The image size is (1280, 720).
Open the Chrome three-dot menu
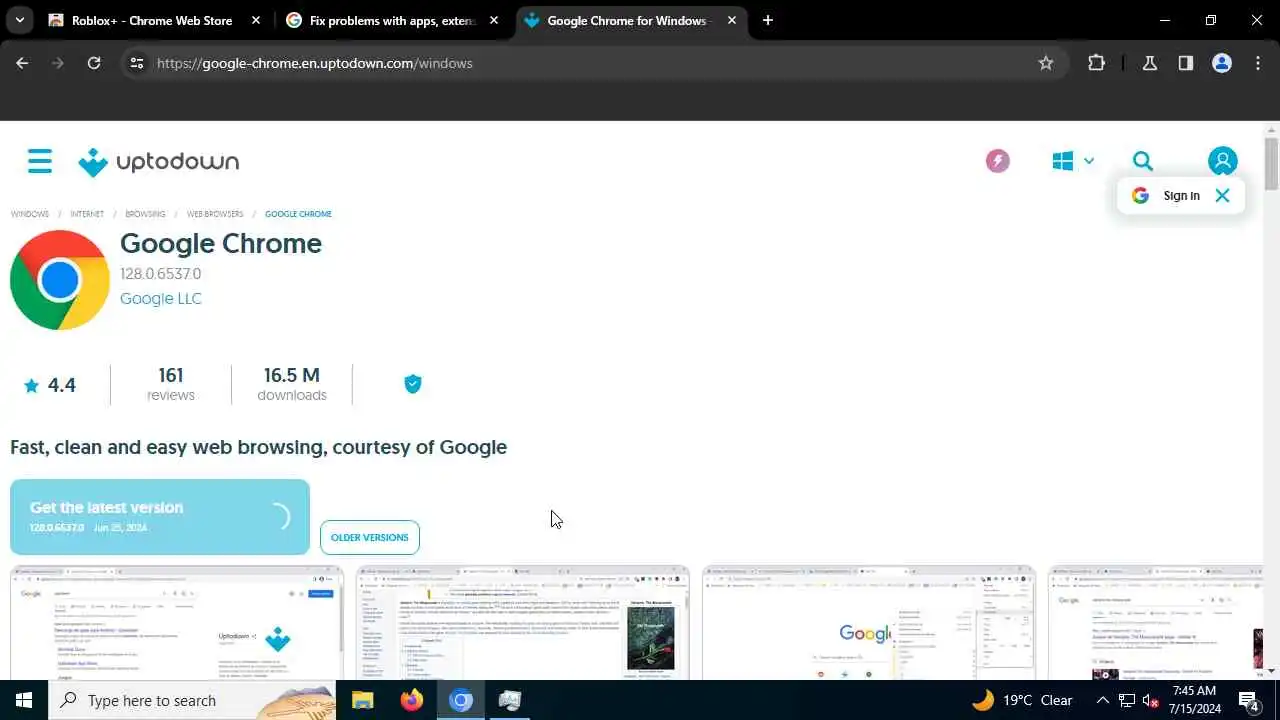[x=1258, y=63]
